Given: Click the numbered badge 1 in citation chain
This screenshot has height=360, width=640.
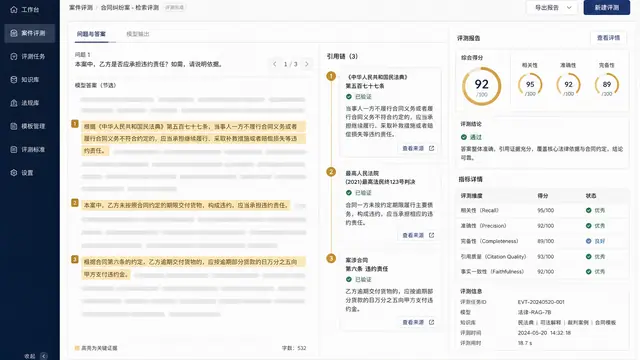Looking at the screenshot, I should [x=331, y=76].
